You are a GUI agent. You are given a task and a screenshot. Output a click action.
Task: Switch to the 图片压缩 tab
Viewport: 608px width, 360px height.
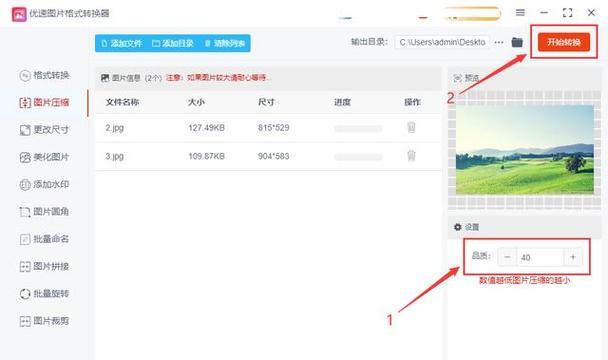[44, 102]
